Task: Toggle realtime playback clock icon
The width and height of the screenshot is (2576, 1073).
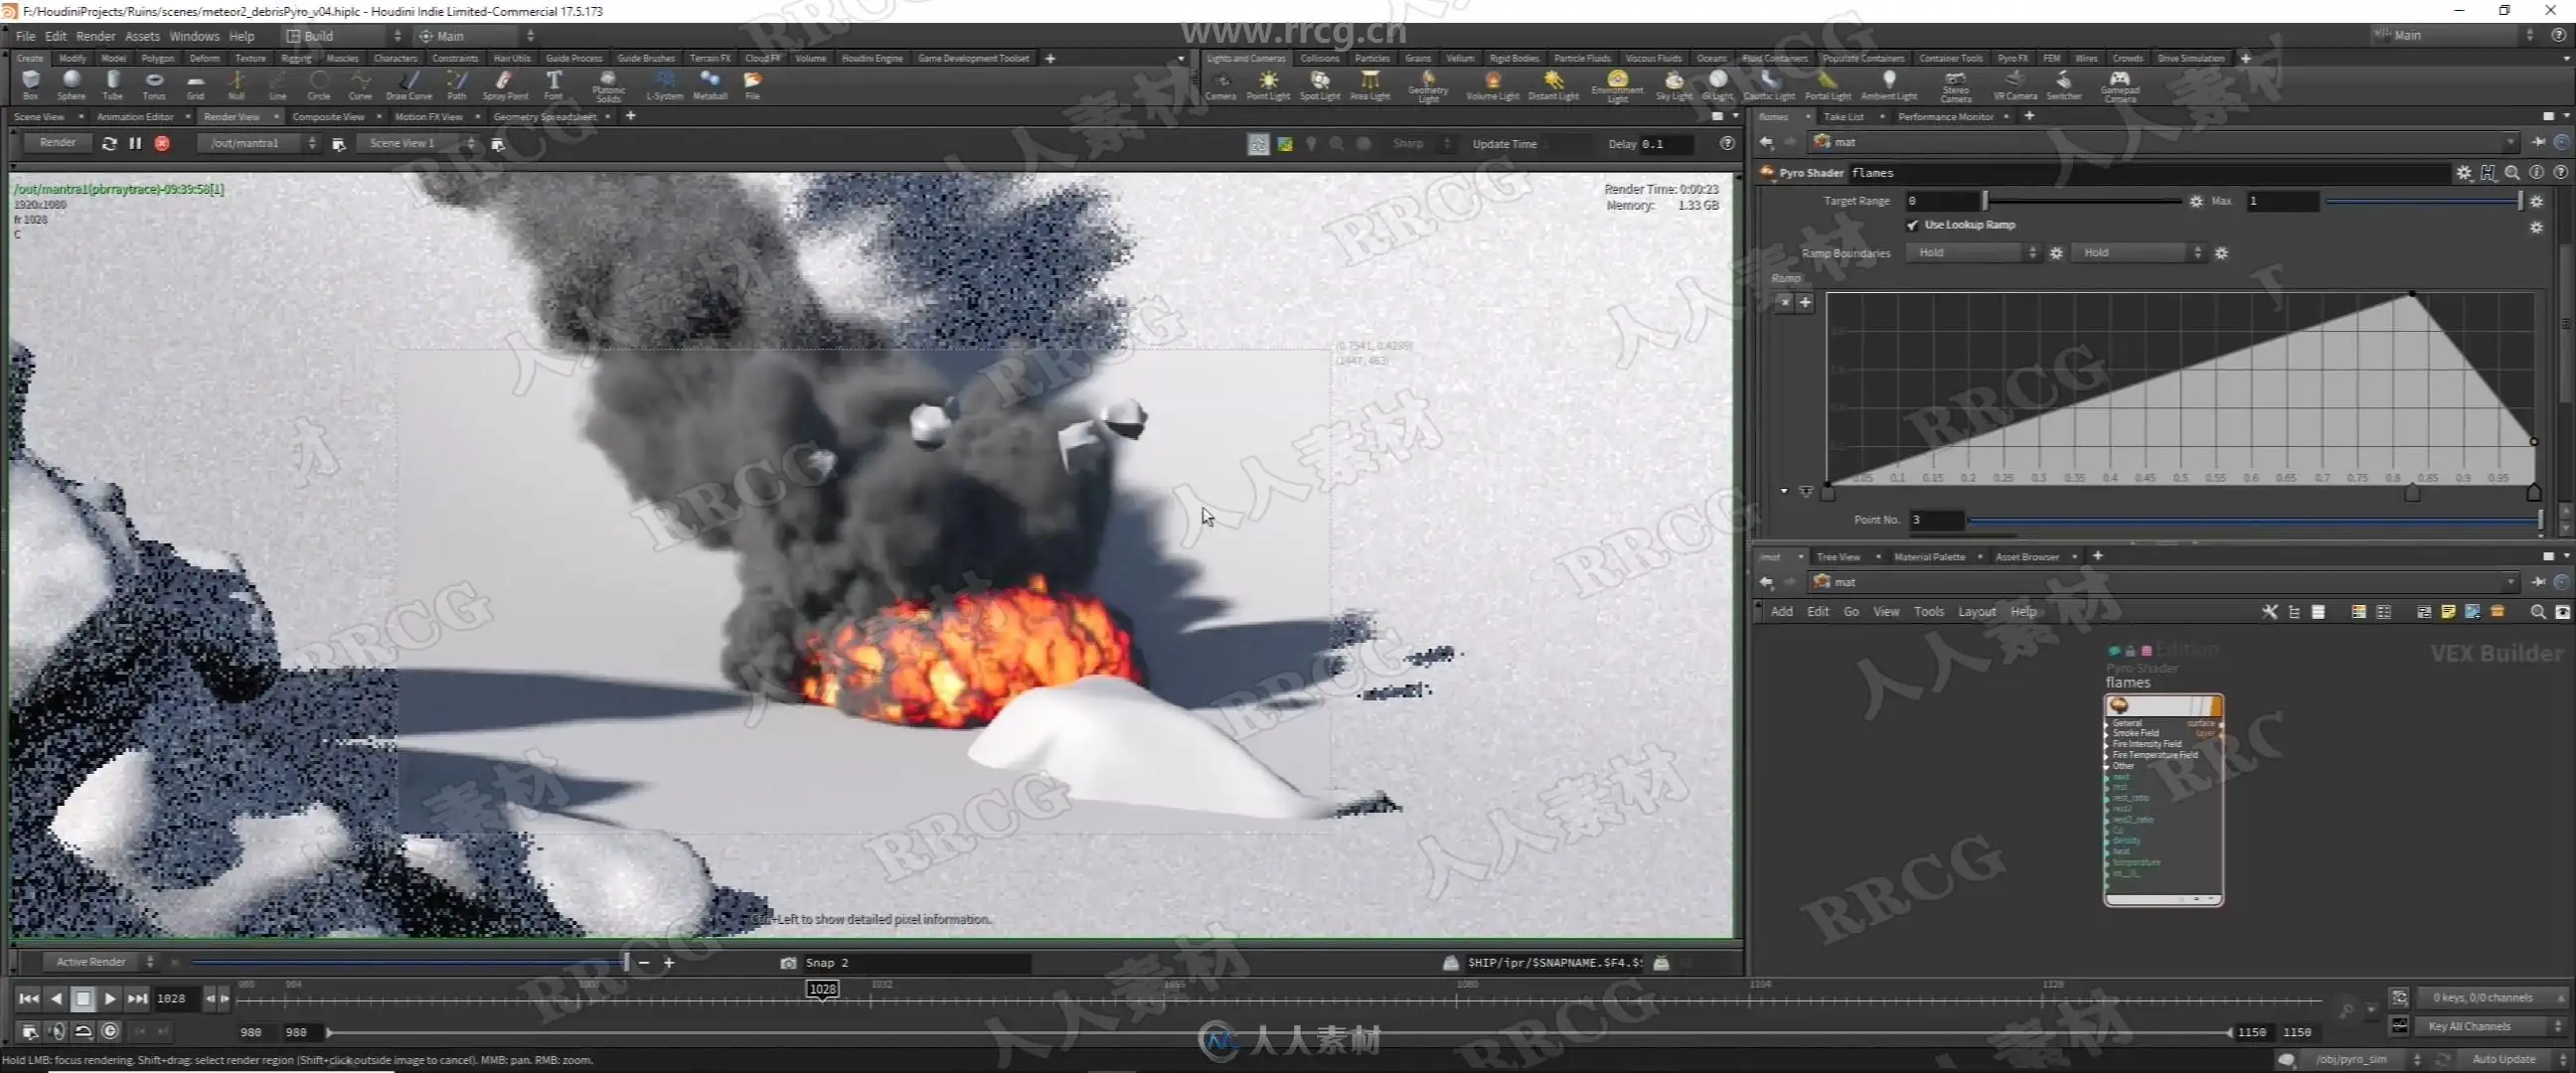Action: pos(111,1031)
